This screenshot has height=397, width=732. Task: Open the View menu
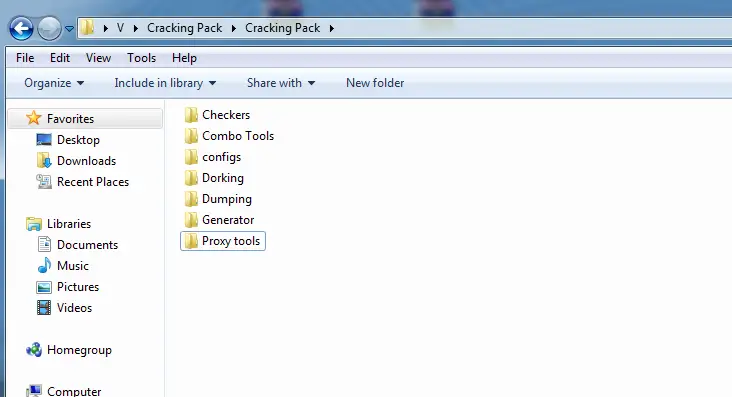(x=98, y=58)
